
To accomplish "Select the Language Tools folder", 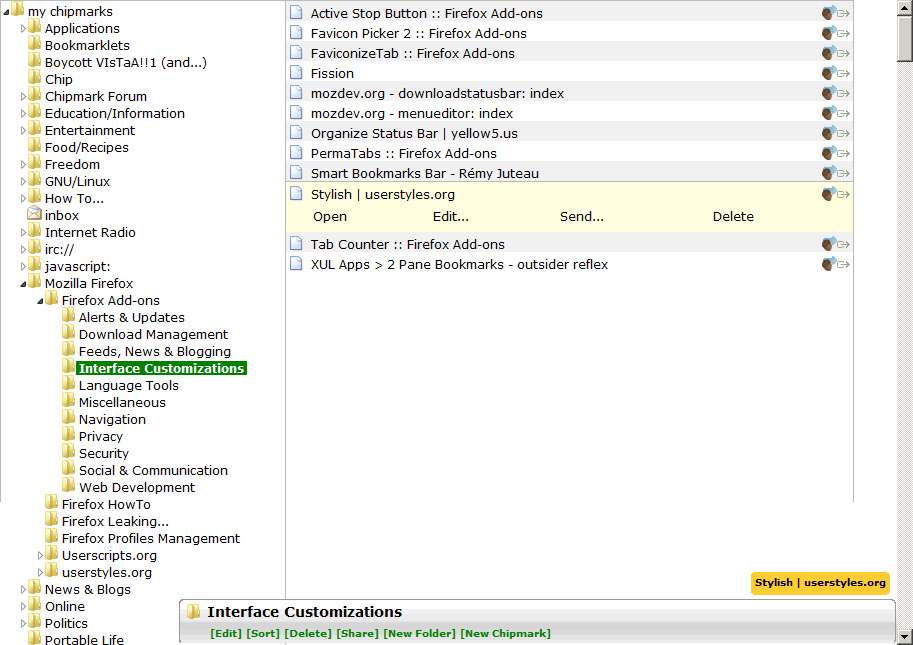I will (129, 385).
